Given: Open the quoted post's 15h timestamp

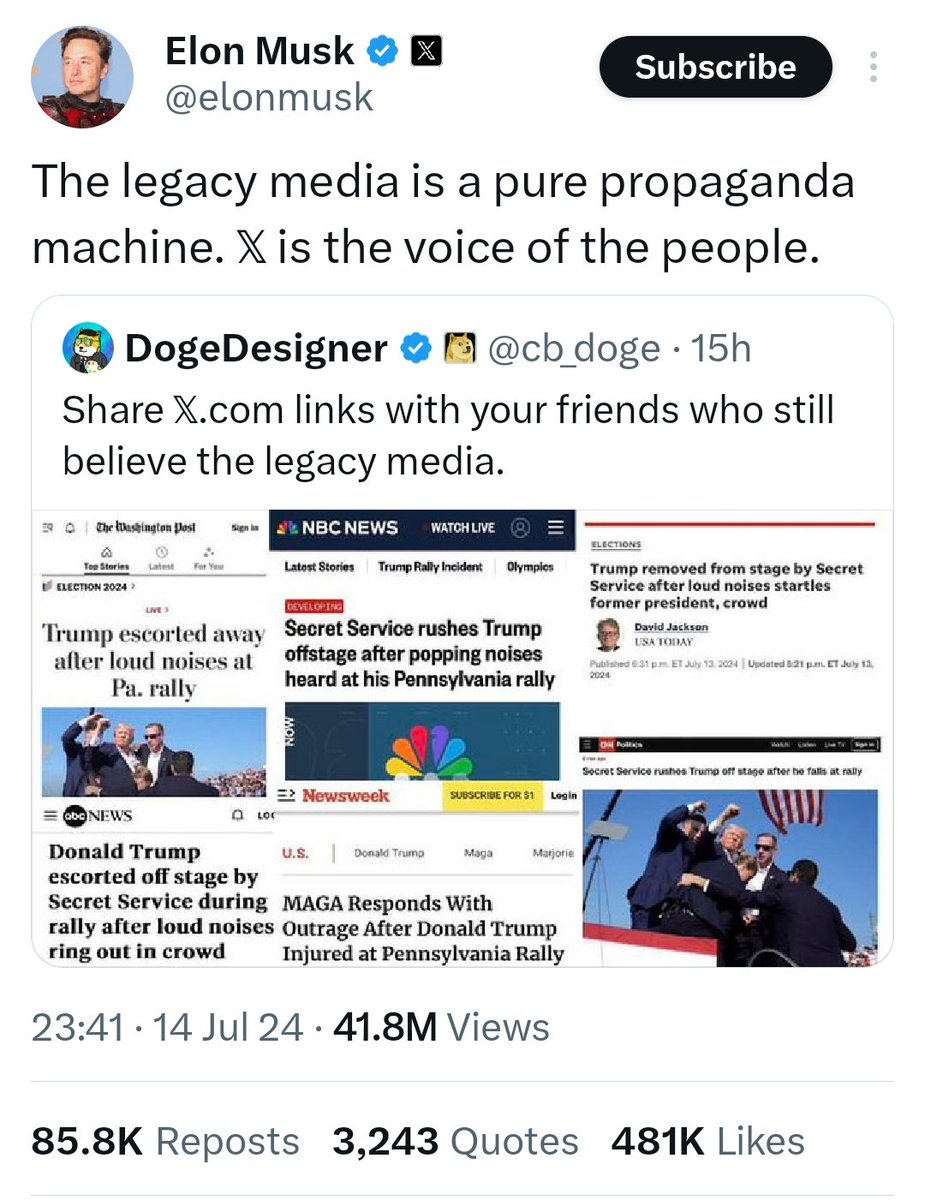Looking at the screenshot, I should [x=721, y=348].
